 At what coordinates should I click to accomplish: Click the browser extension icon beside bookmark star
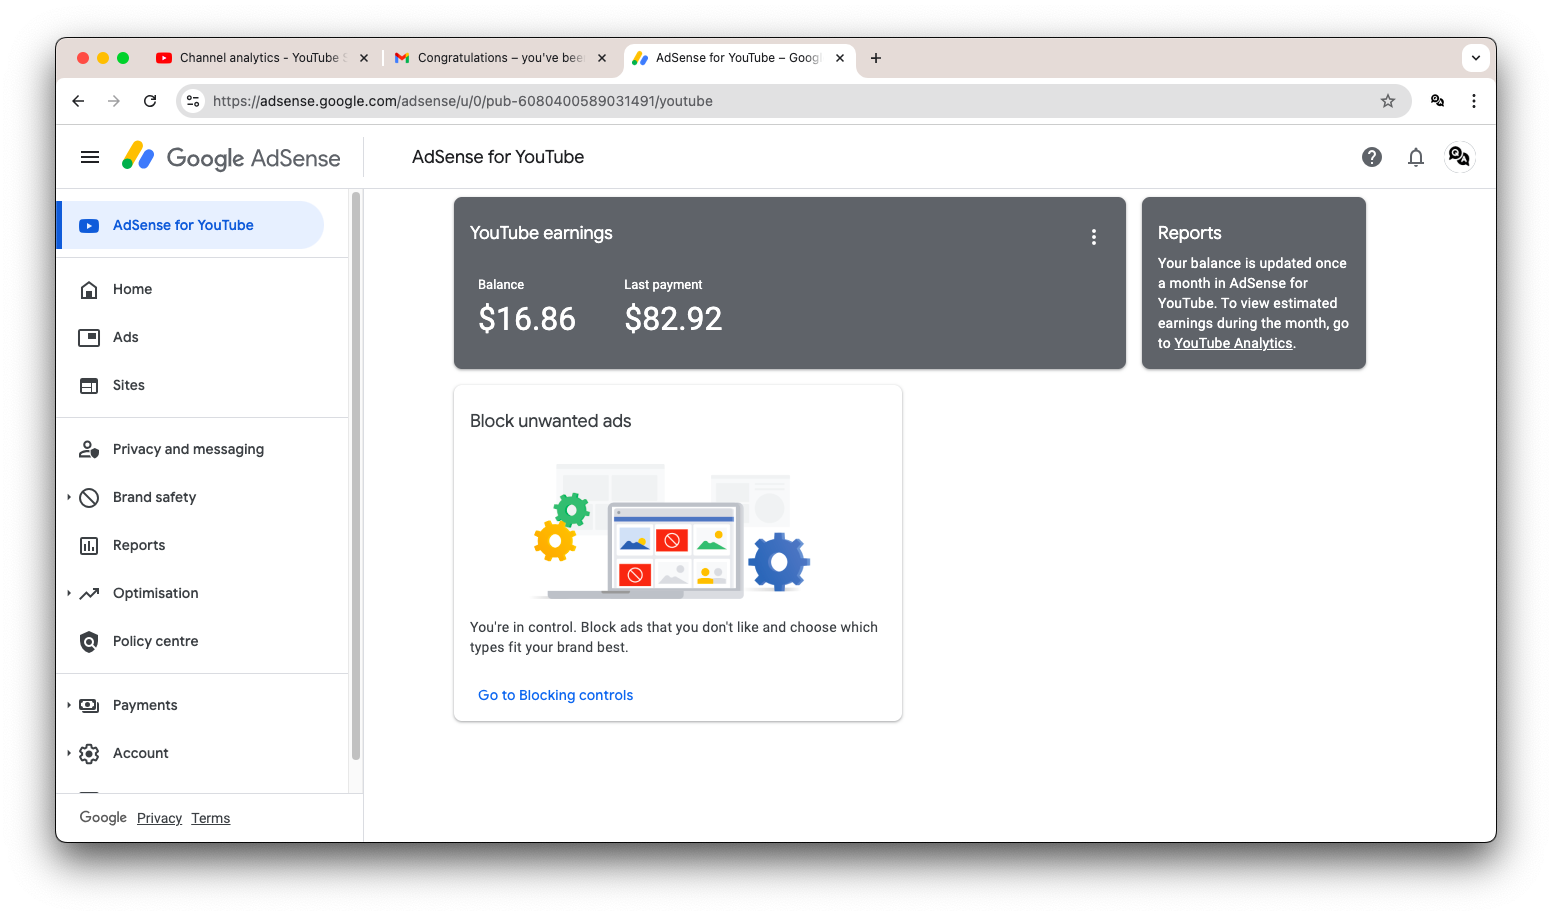[x=1438, y=101]
